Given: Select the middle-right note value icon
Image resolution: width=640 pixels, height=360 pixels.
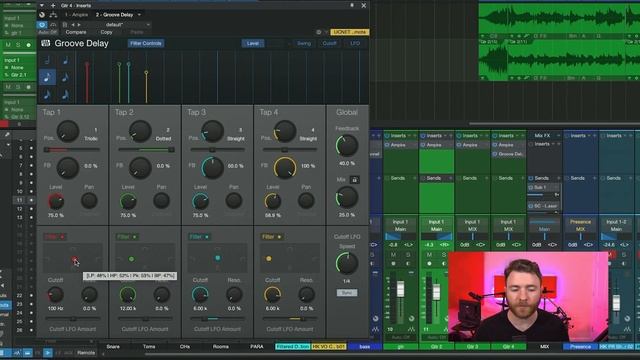Looking at the screenshot, I should (65, 77).
